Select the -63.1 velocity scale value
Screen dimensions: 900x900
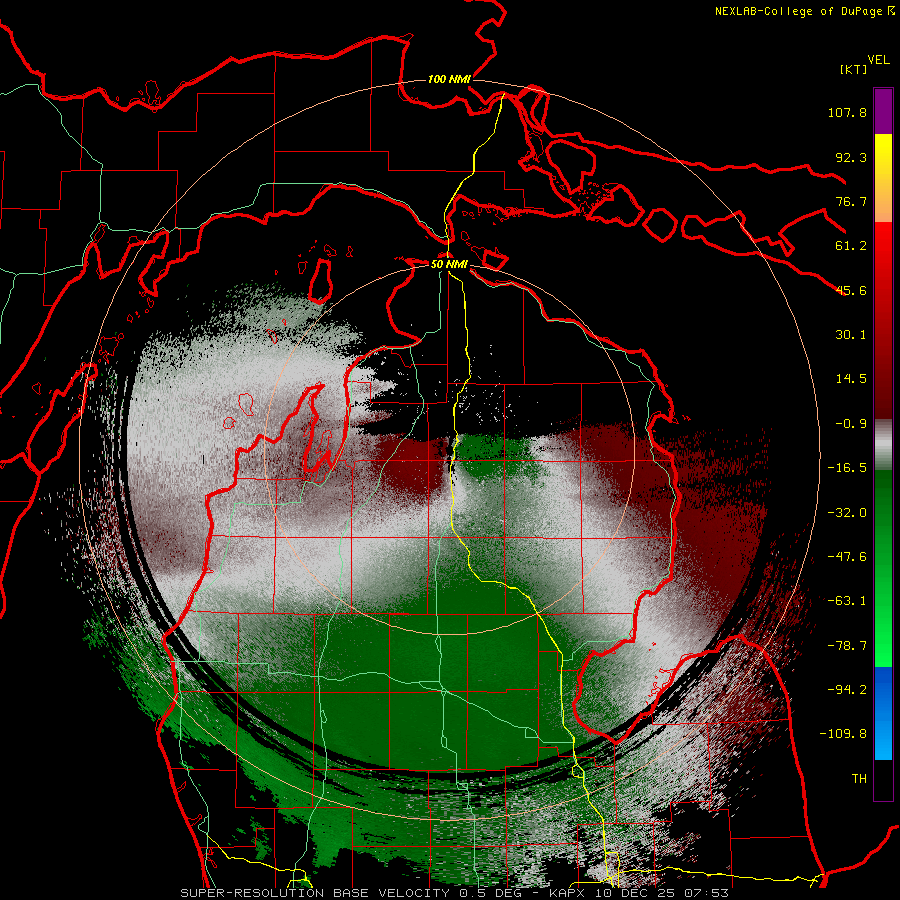(847, 601)
